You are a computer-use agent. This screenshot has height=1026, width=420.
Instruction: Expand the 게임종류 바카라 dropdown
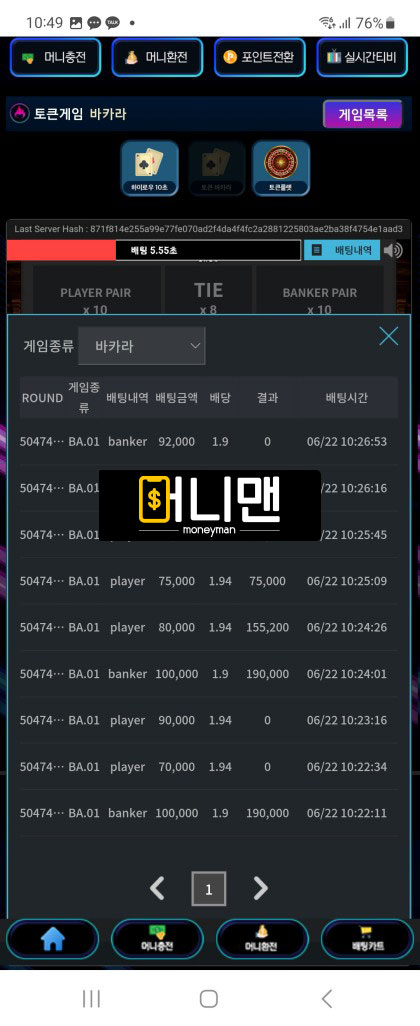(x=141, y=346)
